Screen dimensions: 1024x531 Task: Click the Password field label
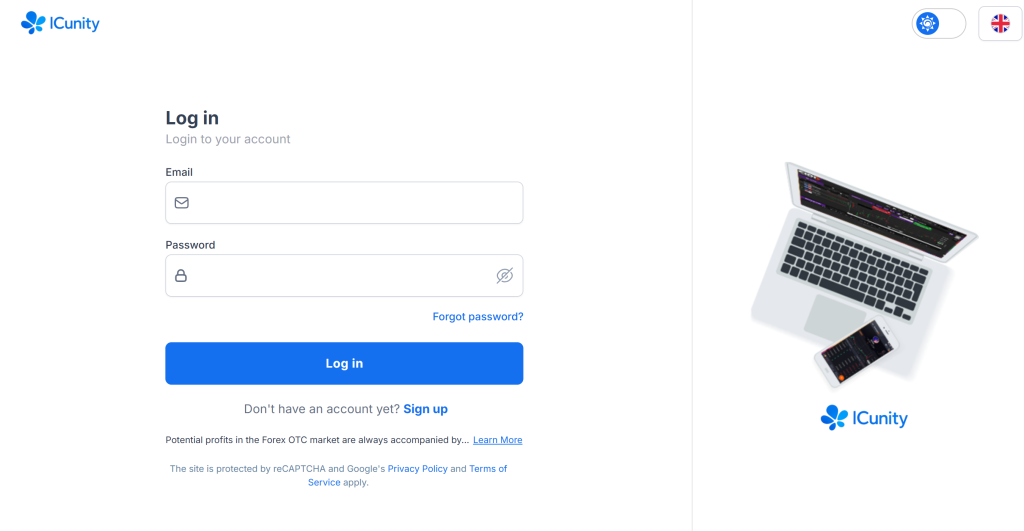tap(190, 245)
